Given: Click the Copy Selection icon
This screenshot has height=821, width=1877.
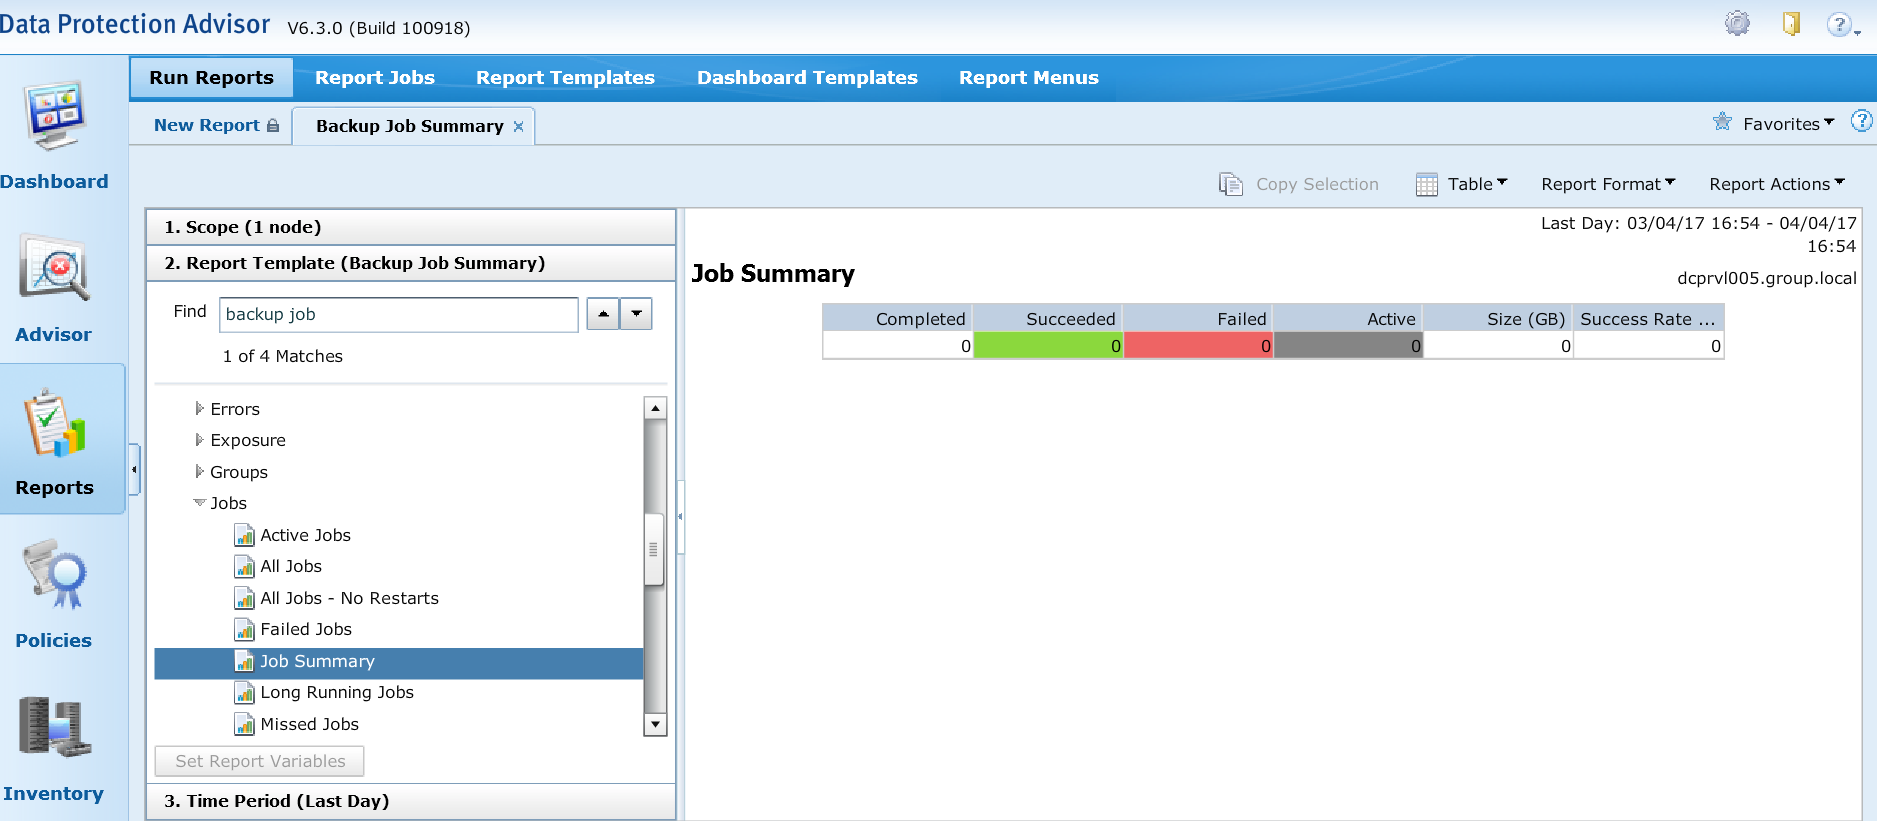Looking at the screenshot, I should 1230,184.
